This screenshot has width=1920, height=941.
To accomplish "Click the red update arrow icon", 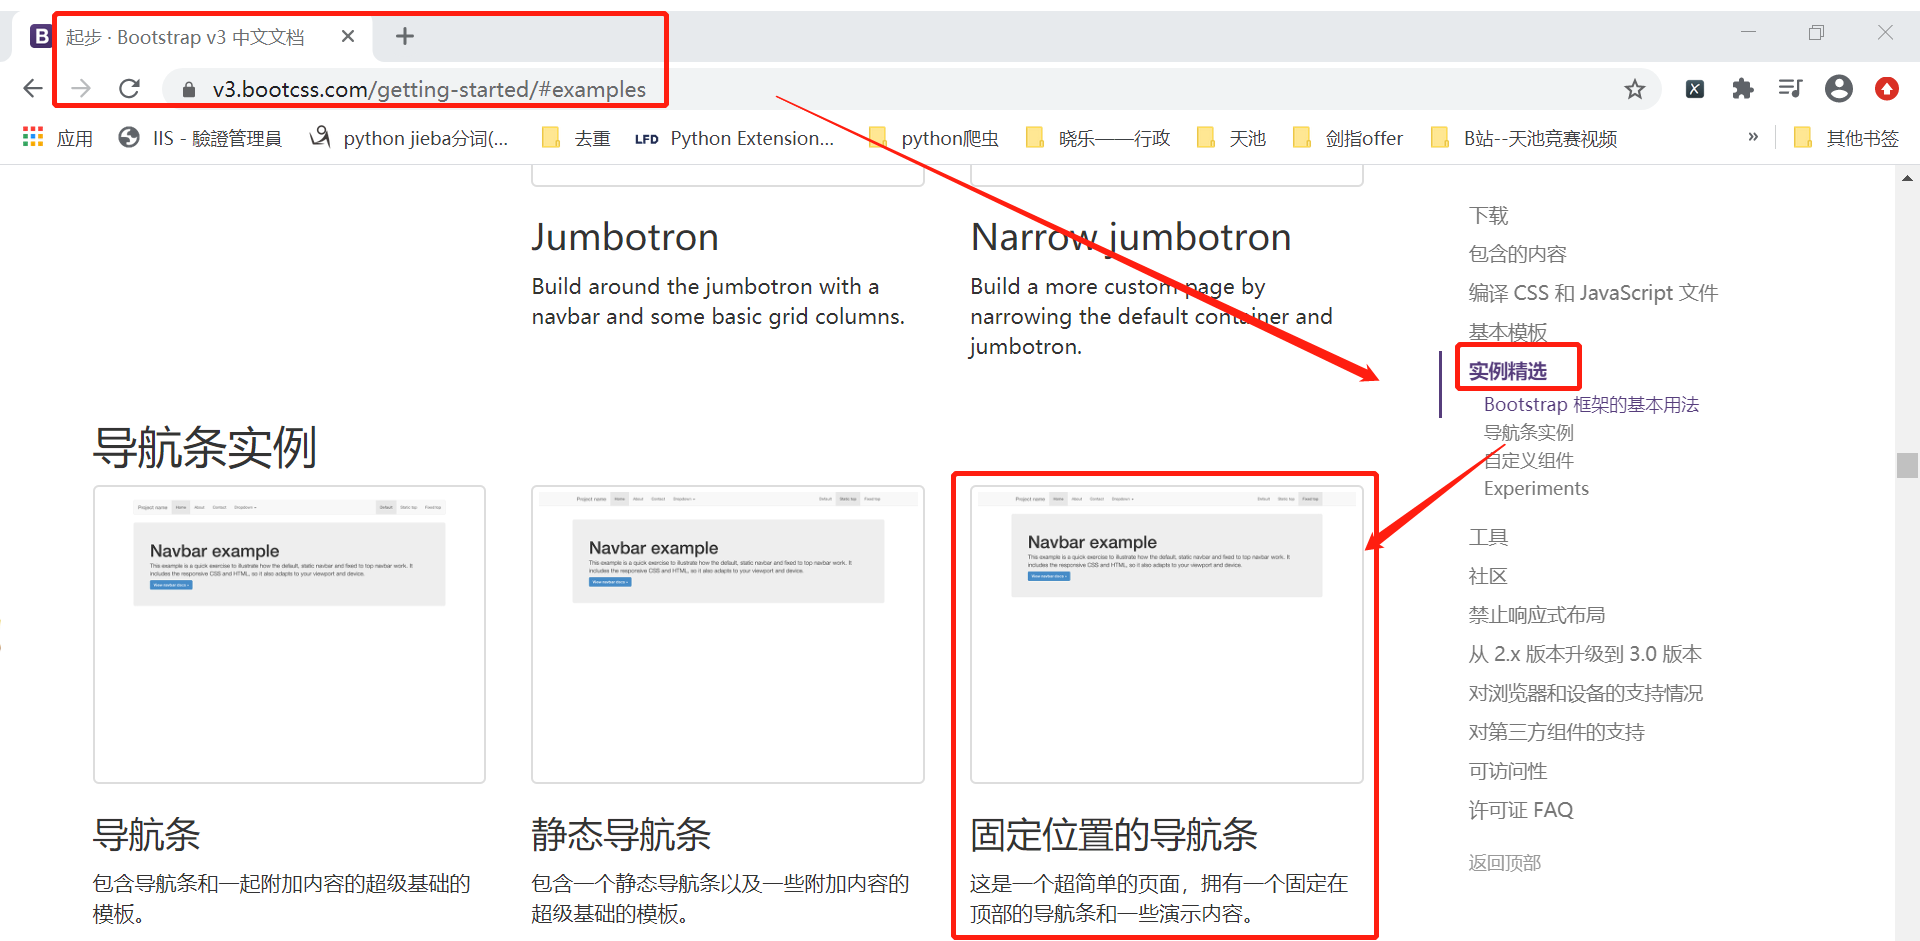I will (x=1887, y=89).
